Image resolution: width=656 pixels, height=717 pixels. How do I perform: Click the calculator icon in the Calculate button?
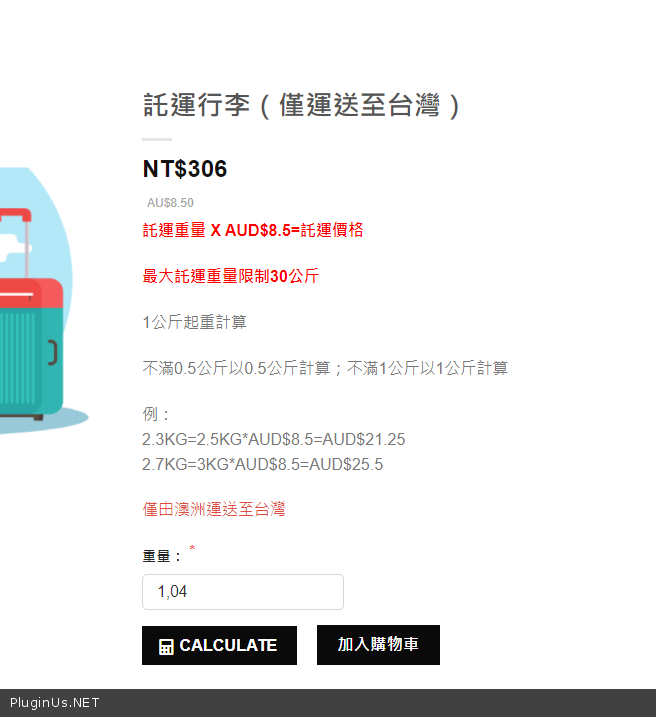point(166,647)
